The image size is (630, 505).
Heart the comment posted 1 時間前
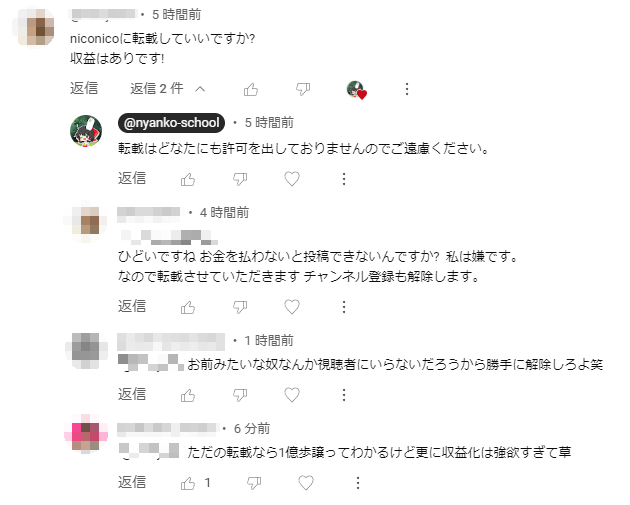tap(292, 395)
